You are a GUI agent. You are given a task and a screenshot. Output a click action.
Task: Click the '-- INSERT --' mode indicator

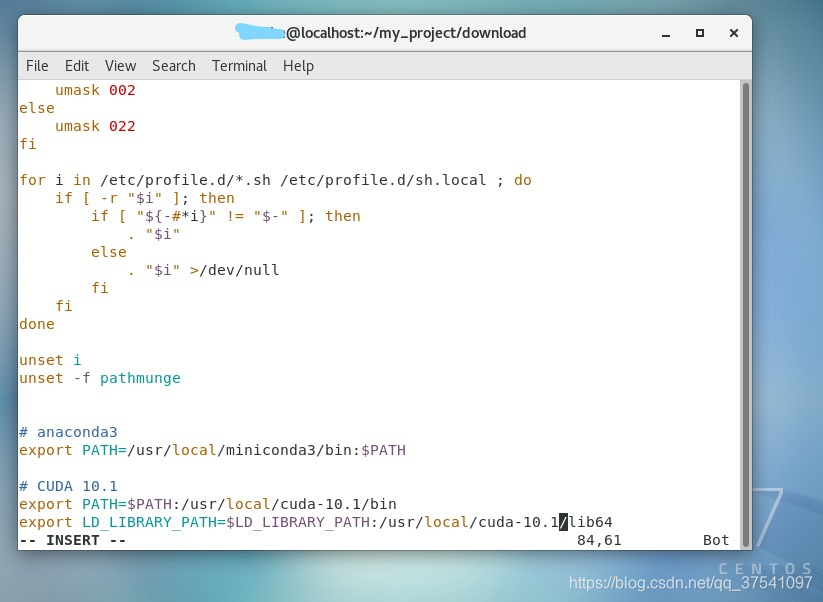(x=73, y=540)
